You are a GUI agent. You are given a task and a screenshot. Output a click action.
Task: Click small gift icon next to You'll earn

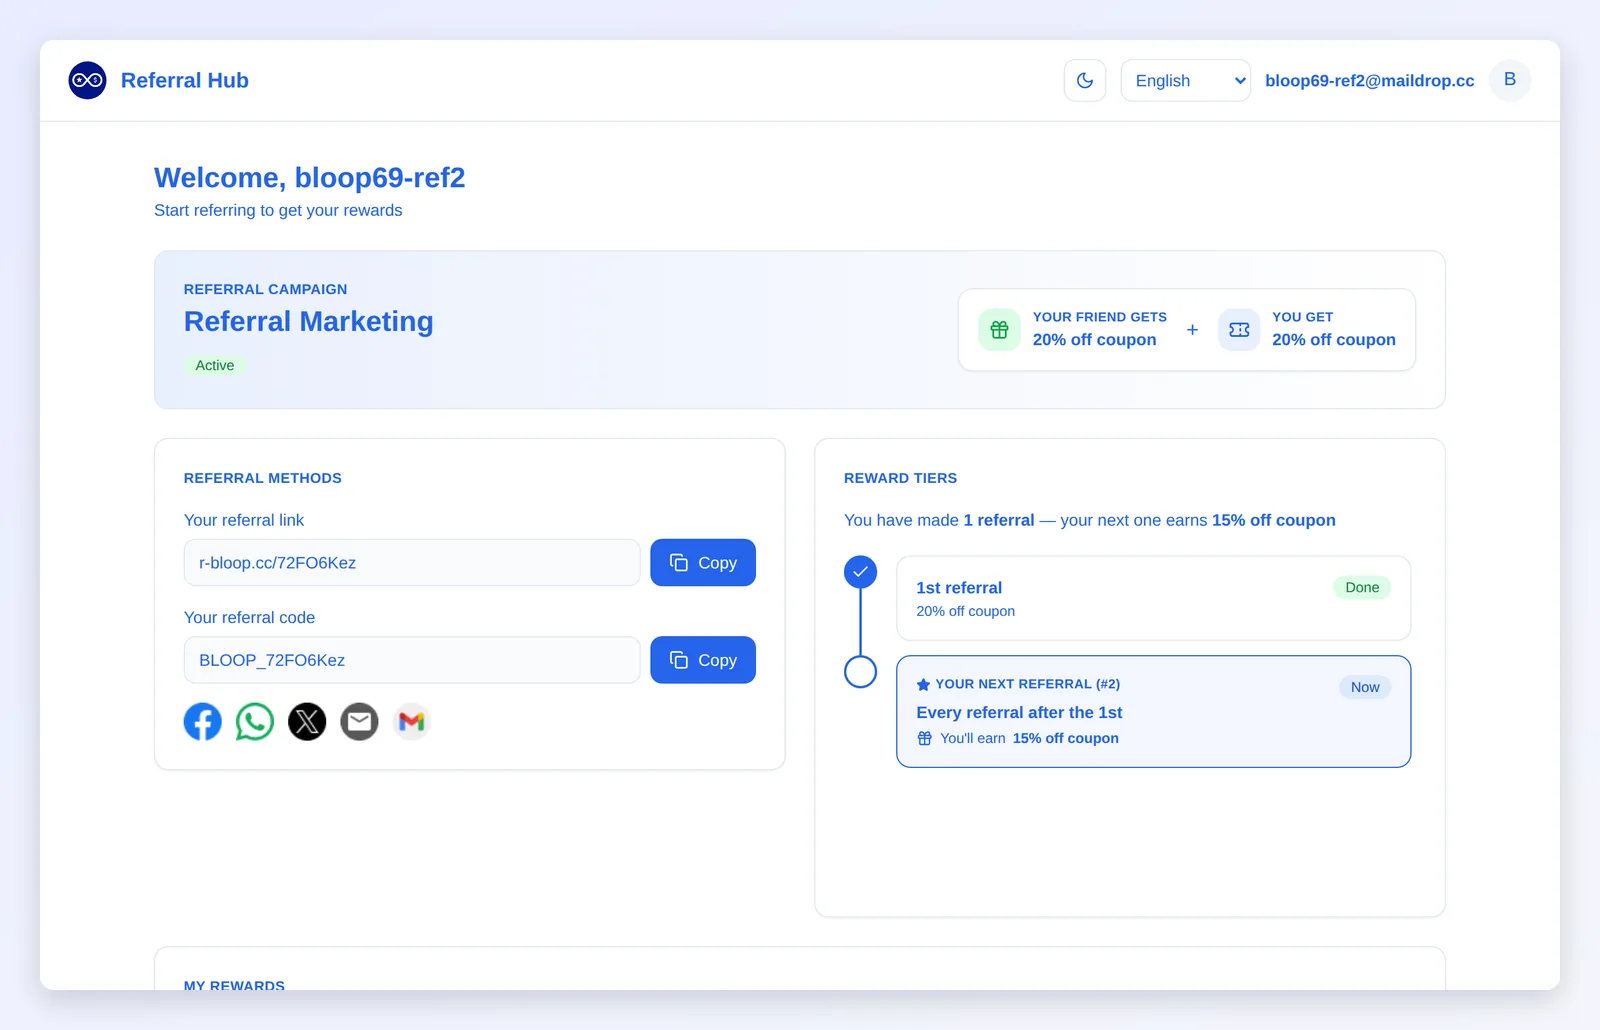coord(925,738)
